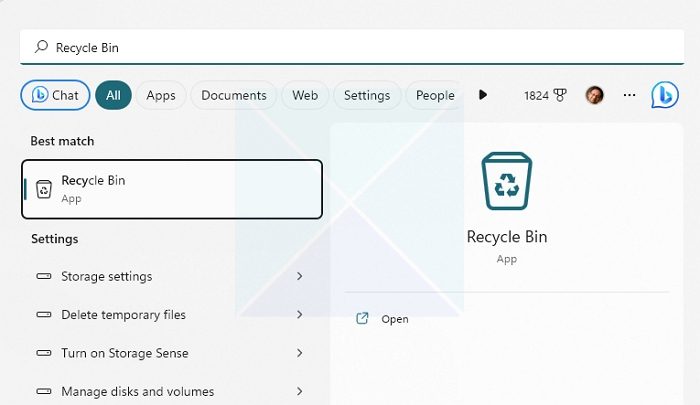
Task: Expand the Turn on Storage Sense chevron
Action: [300, 353]
